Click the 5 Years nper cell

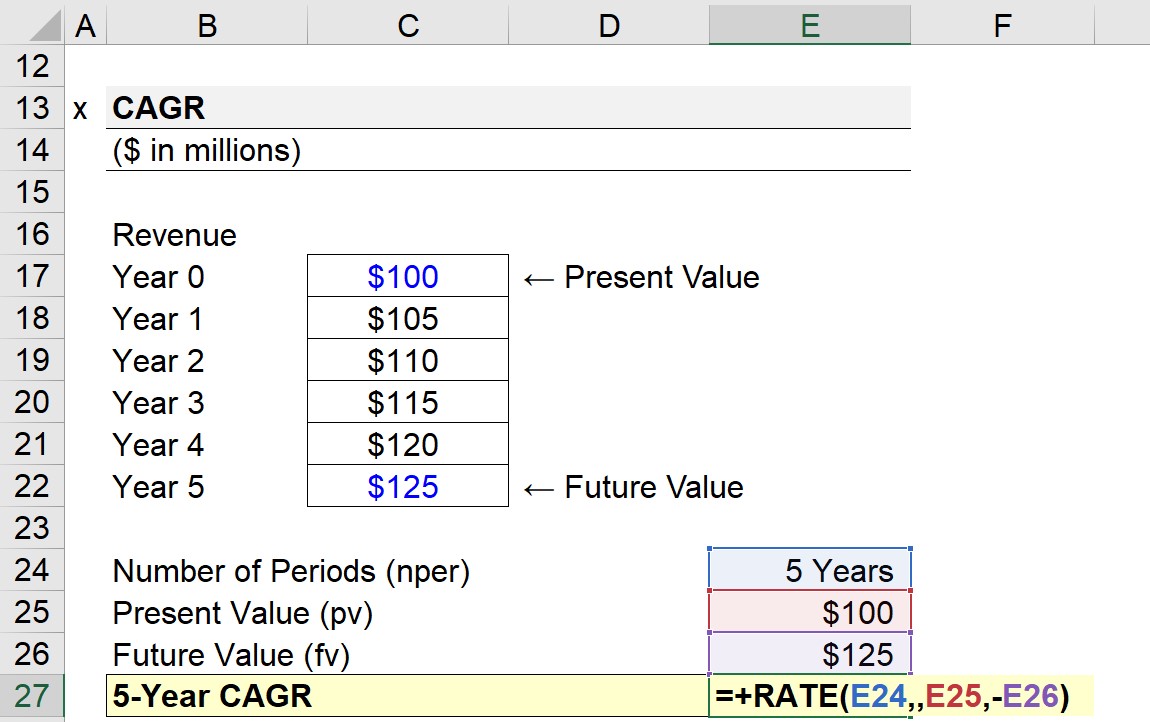pos(809,571)
